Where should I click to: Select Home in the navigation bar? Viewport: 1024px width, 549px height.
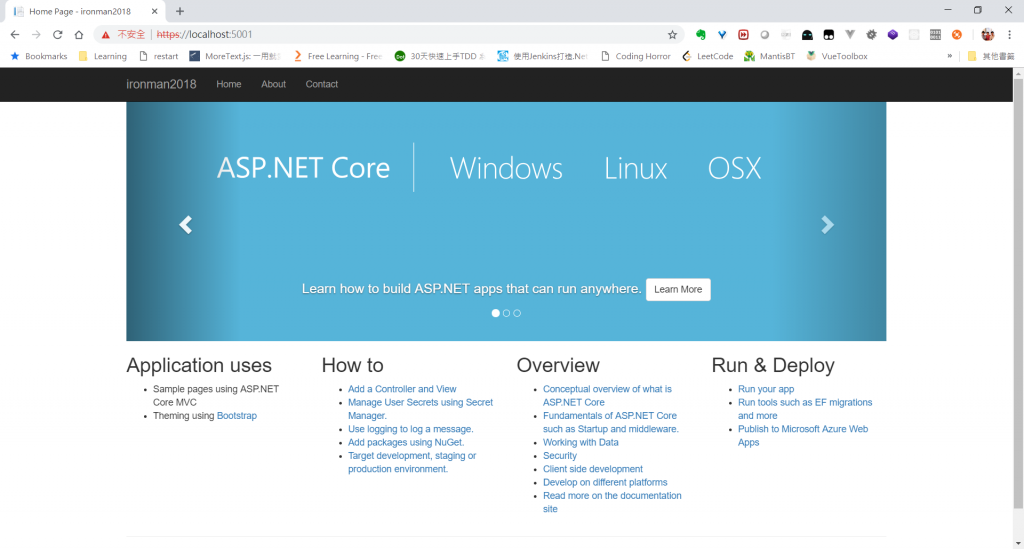(x=229, y=84)
